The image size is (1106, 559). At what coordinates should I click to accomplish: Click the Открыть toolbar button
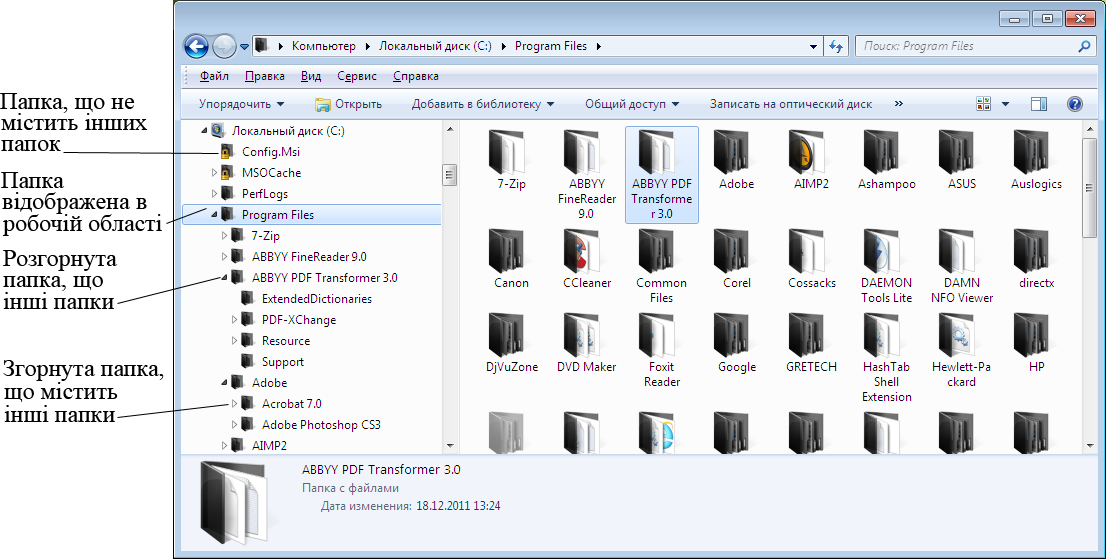(x=348, y=104)
